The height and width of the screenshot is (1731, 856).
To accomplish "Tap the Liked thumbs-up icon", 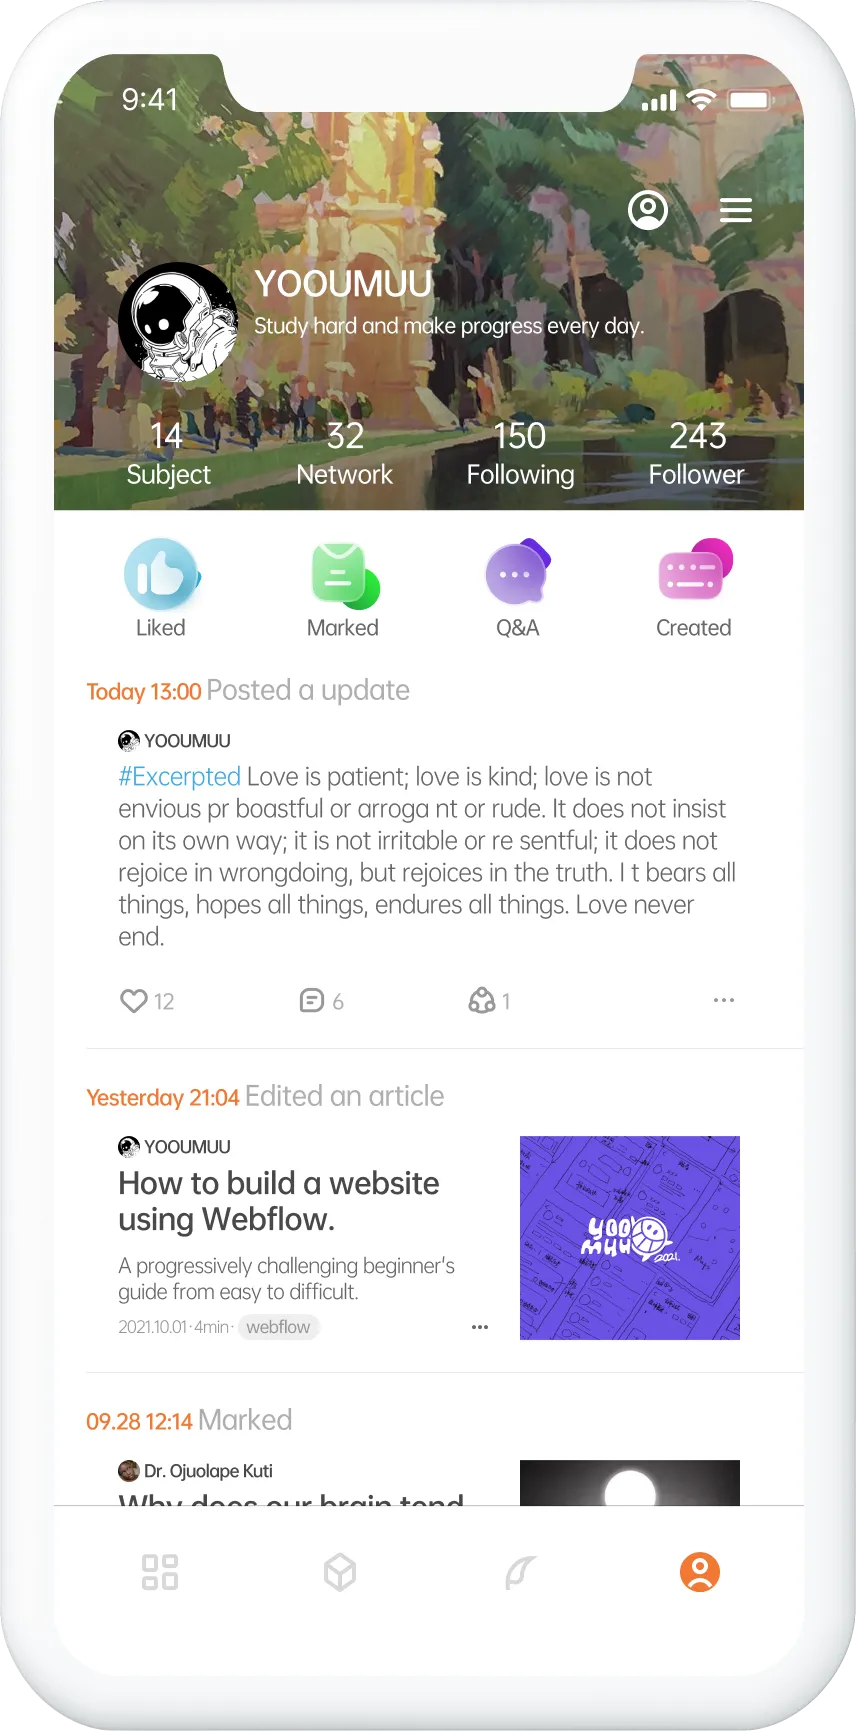I will click(161, 574).
